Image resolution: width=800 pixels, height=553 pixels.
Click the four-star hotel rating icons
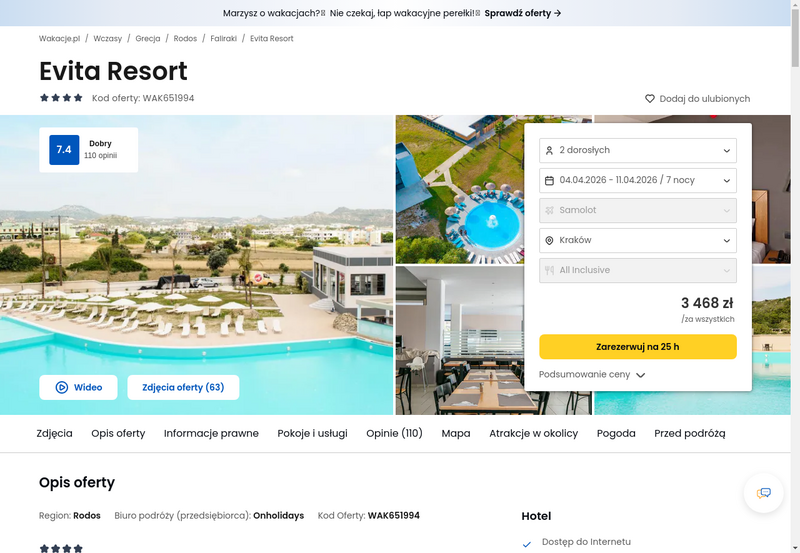coord(61,98)
